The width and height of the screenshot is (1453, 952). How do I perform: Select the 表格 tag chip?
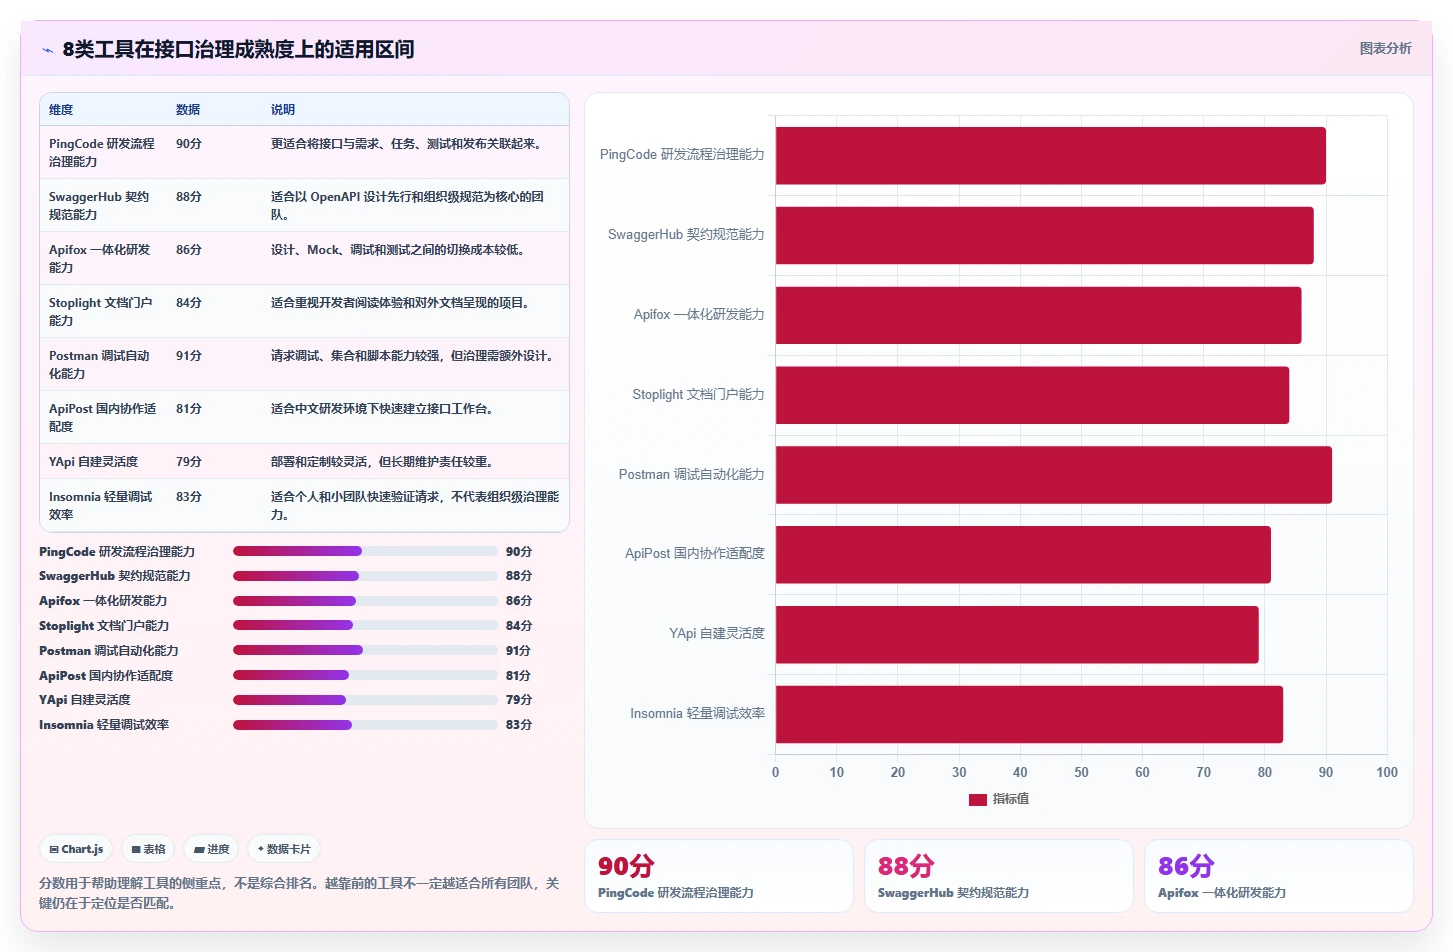tap(148, 849)
